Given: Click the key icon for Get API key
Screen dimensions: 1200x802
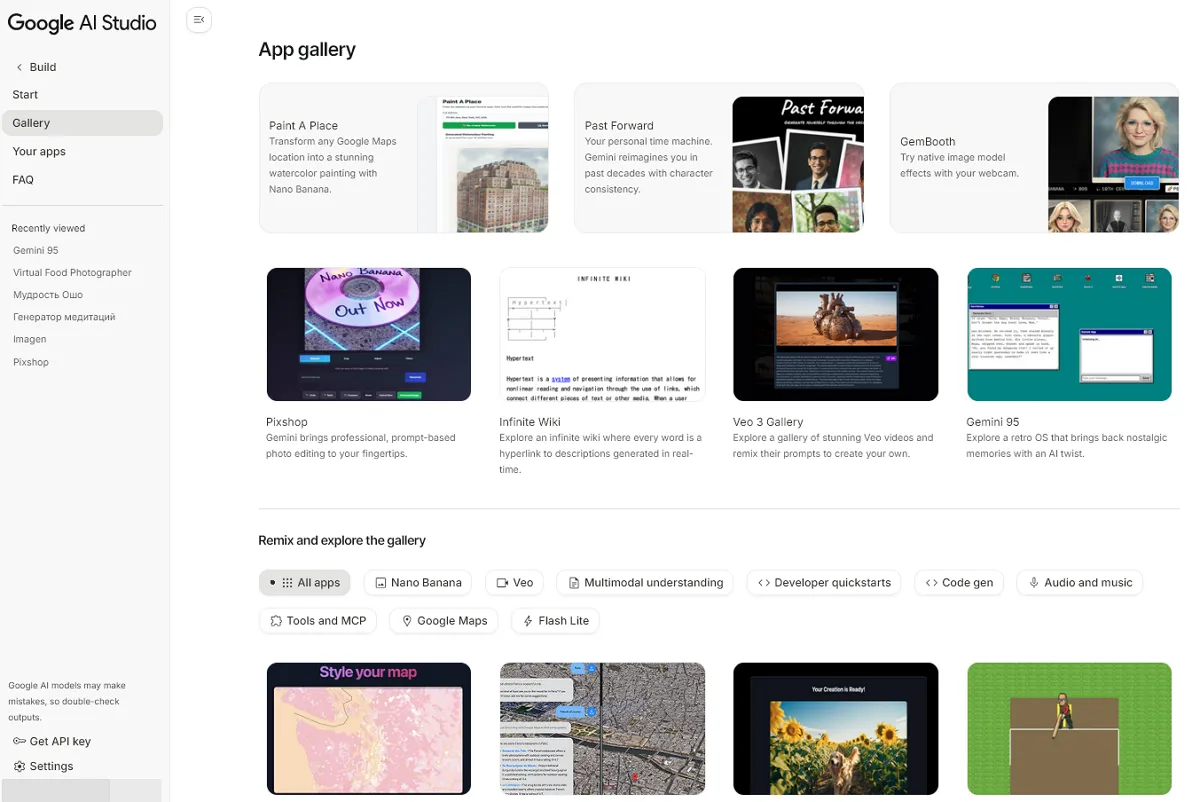Looking at the screenshot, I should point(19,741).
